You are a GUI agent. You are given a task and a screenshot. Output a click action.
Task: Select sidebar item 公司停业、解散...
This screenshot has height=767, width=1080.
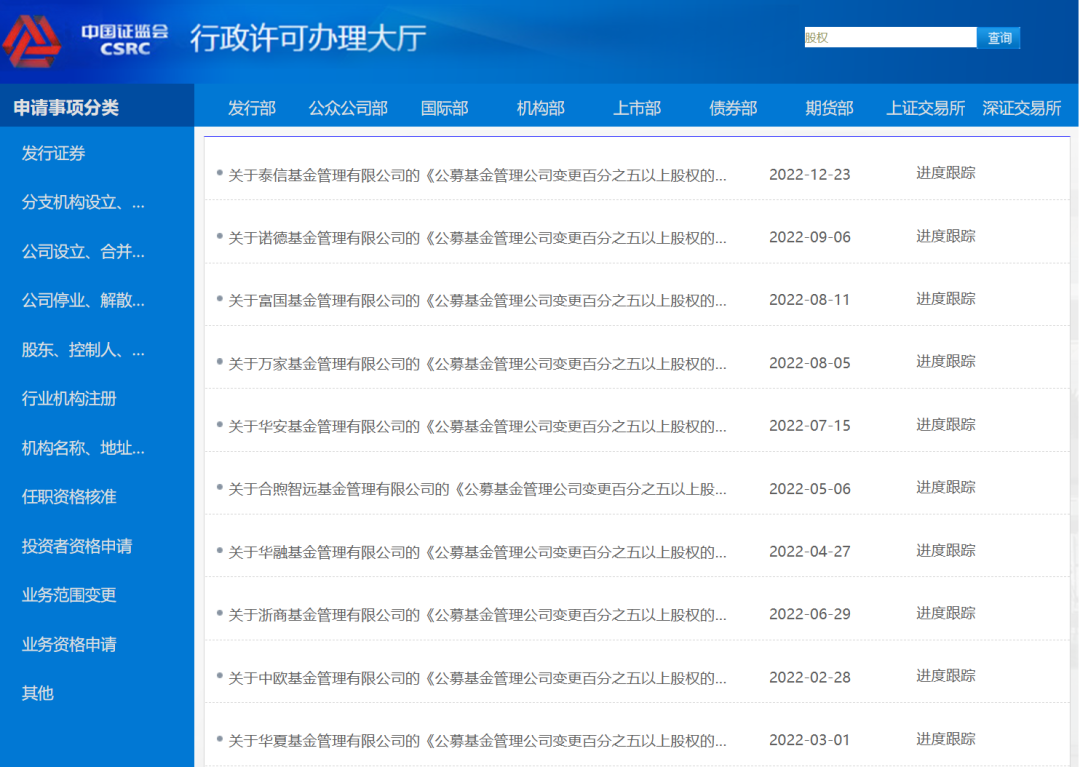point(83,300)
